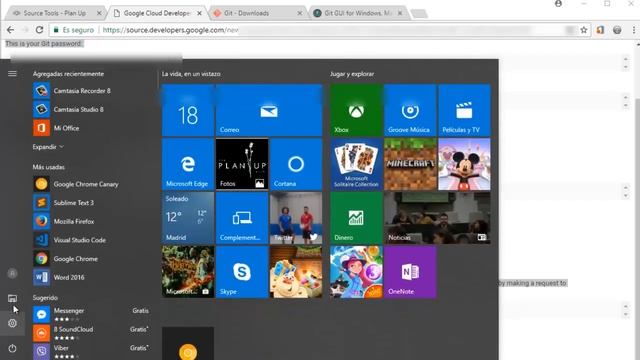Open the Mickey Mouse game tile
640x360 pixels.
click(x=464, y=164)
